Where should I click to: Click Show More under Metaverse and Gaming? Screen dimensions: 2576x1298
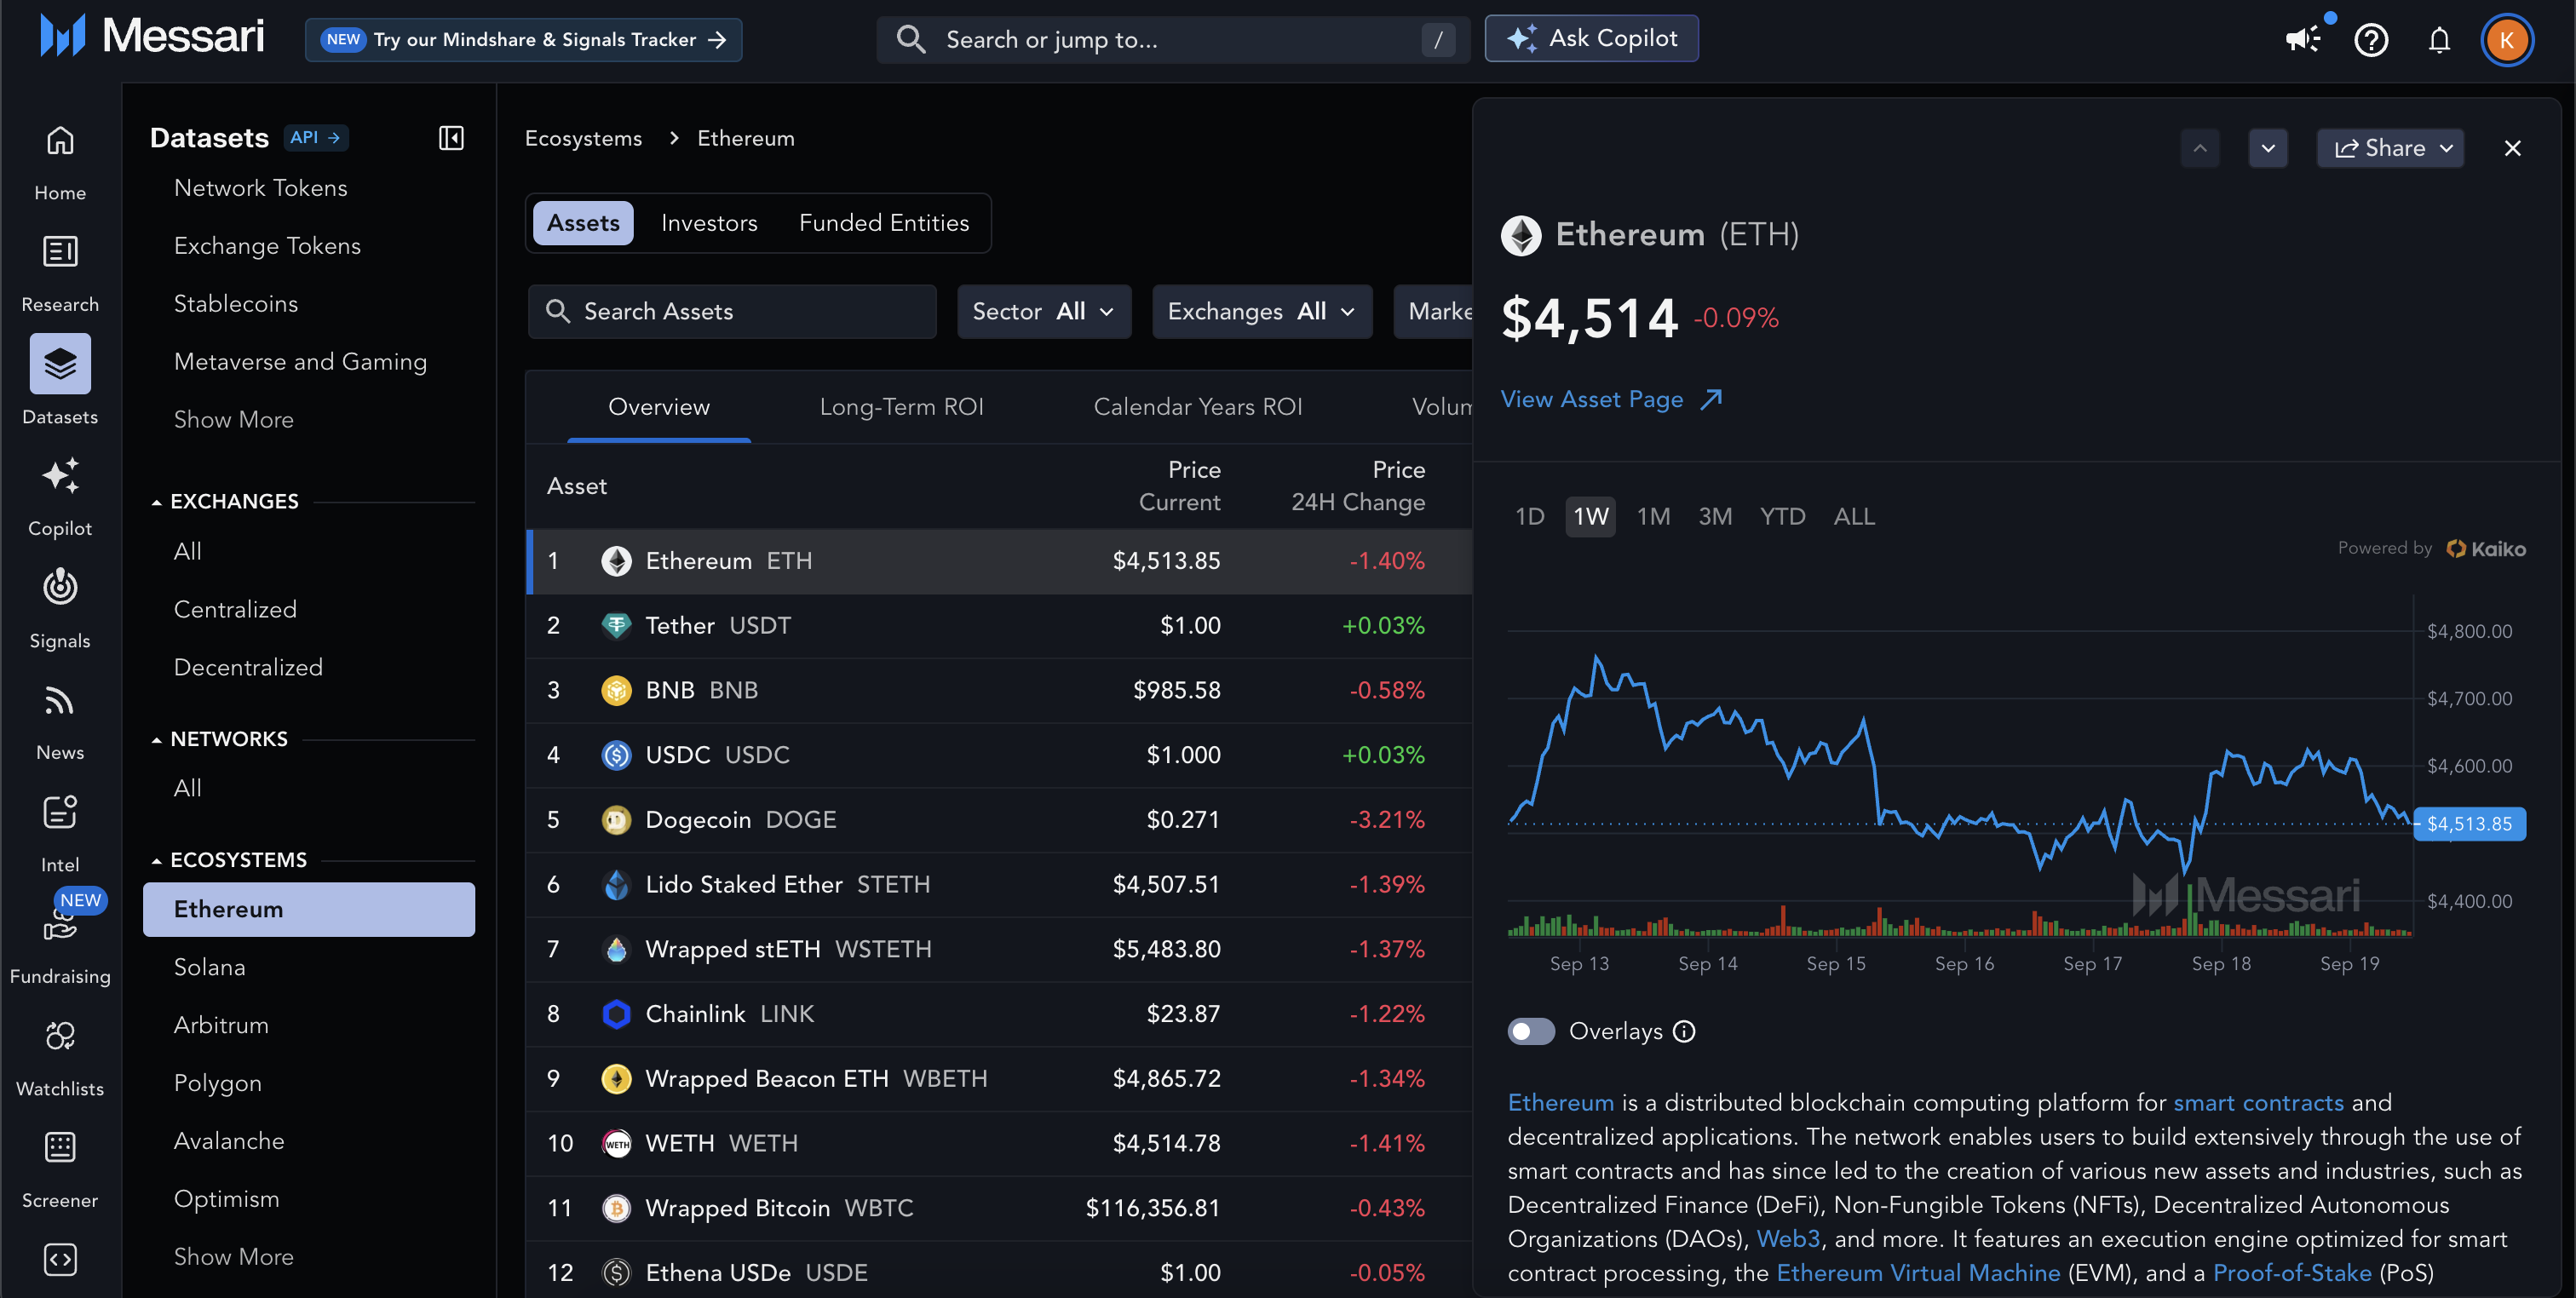pos(233,419)
